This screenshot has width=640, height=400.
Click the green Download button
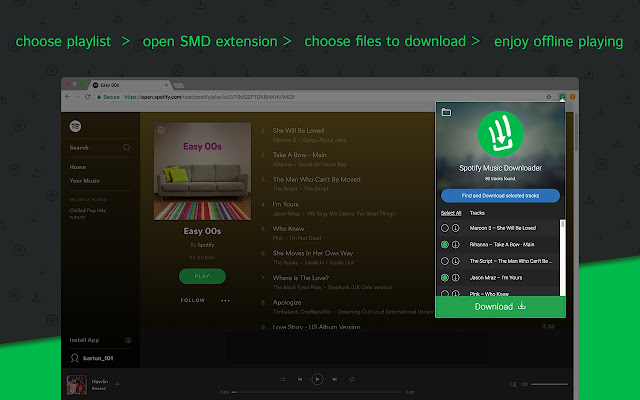point(500,307)
